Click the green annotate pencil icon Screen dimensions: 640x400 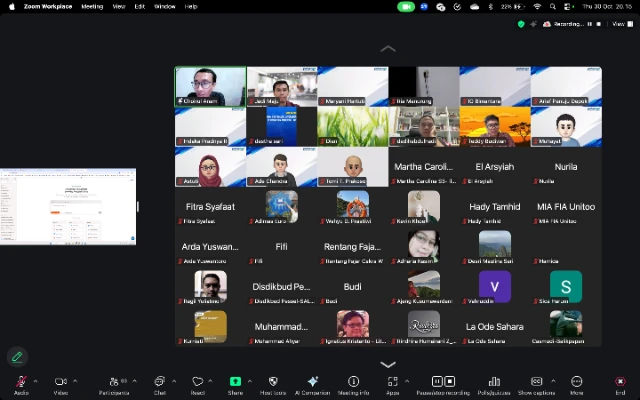click(17, 357)
